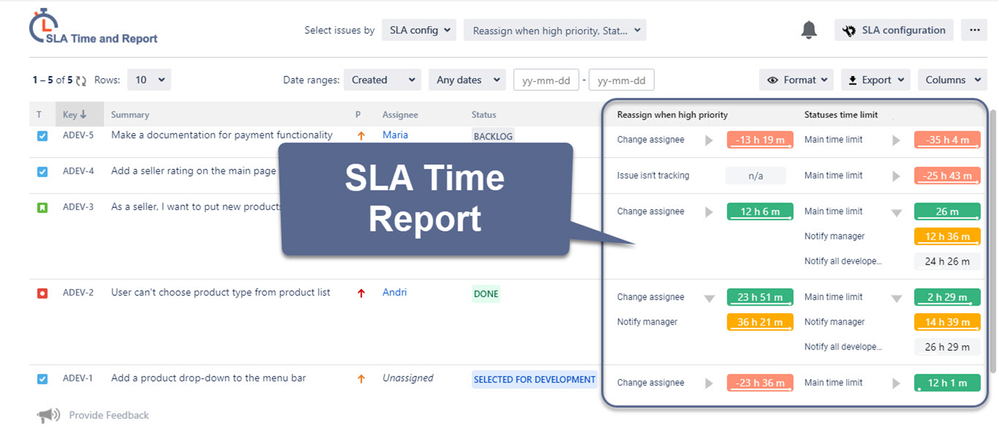Open the SLA config selector dropdown
Image resolution: width=999 pixels, height=439 pixels.
coord(419,30)
